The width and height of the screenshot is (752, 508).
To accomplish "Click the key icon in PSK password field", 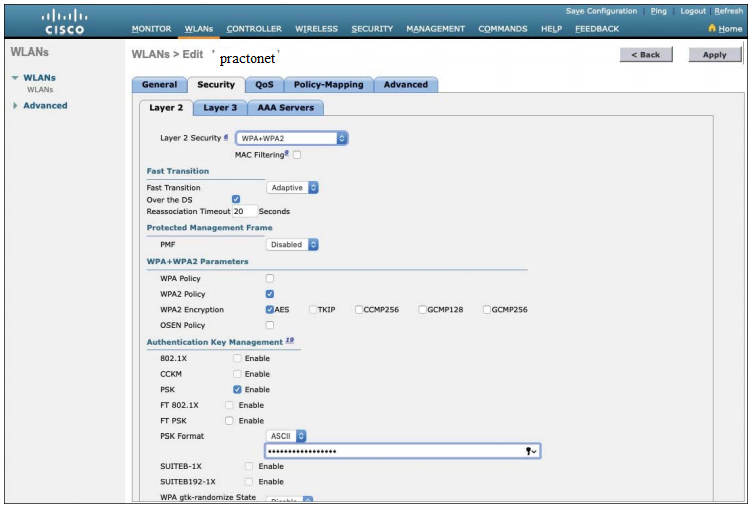I will coord(528,451).
